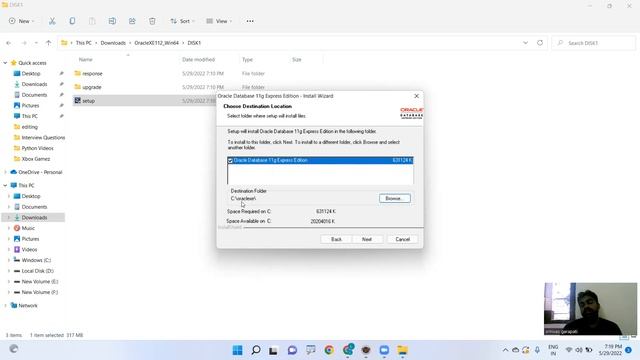The width and height of the screenshot is (640, 360).
Task: Open the editing quick access folder
Action: (29, 127)
